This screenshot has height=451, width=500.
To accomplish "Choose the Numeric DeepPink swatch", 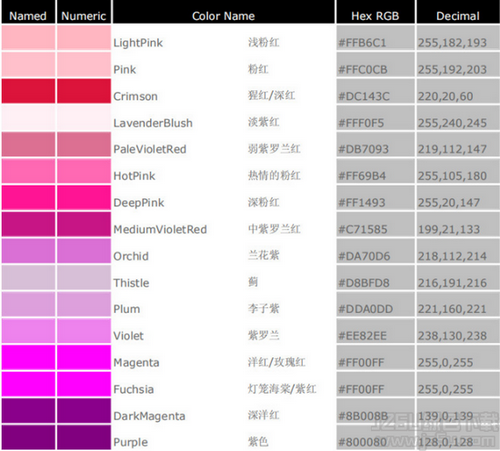I will pyautogui.click(x=84, y=198).
